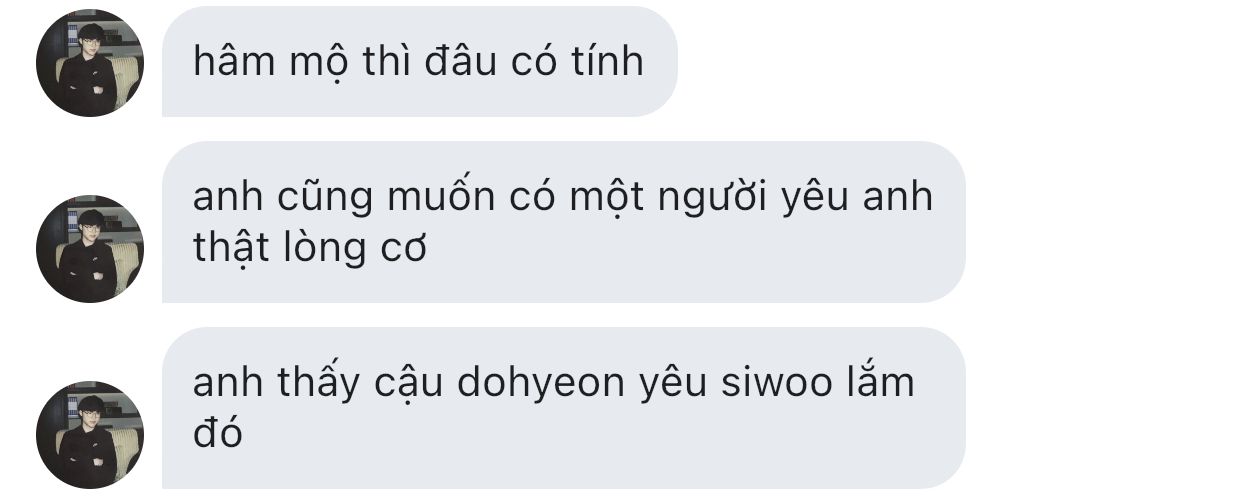The width and height of the screenshot is (1242, 496).
Task: Open sender avatar beside "hâm mộ thì đâu" message
Action: [x=90, y=63]
